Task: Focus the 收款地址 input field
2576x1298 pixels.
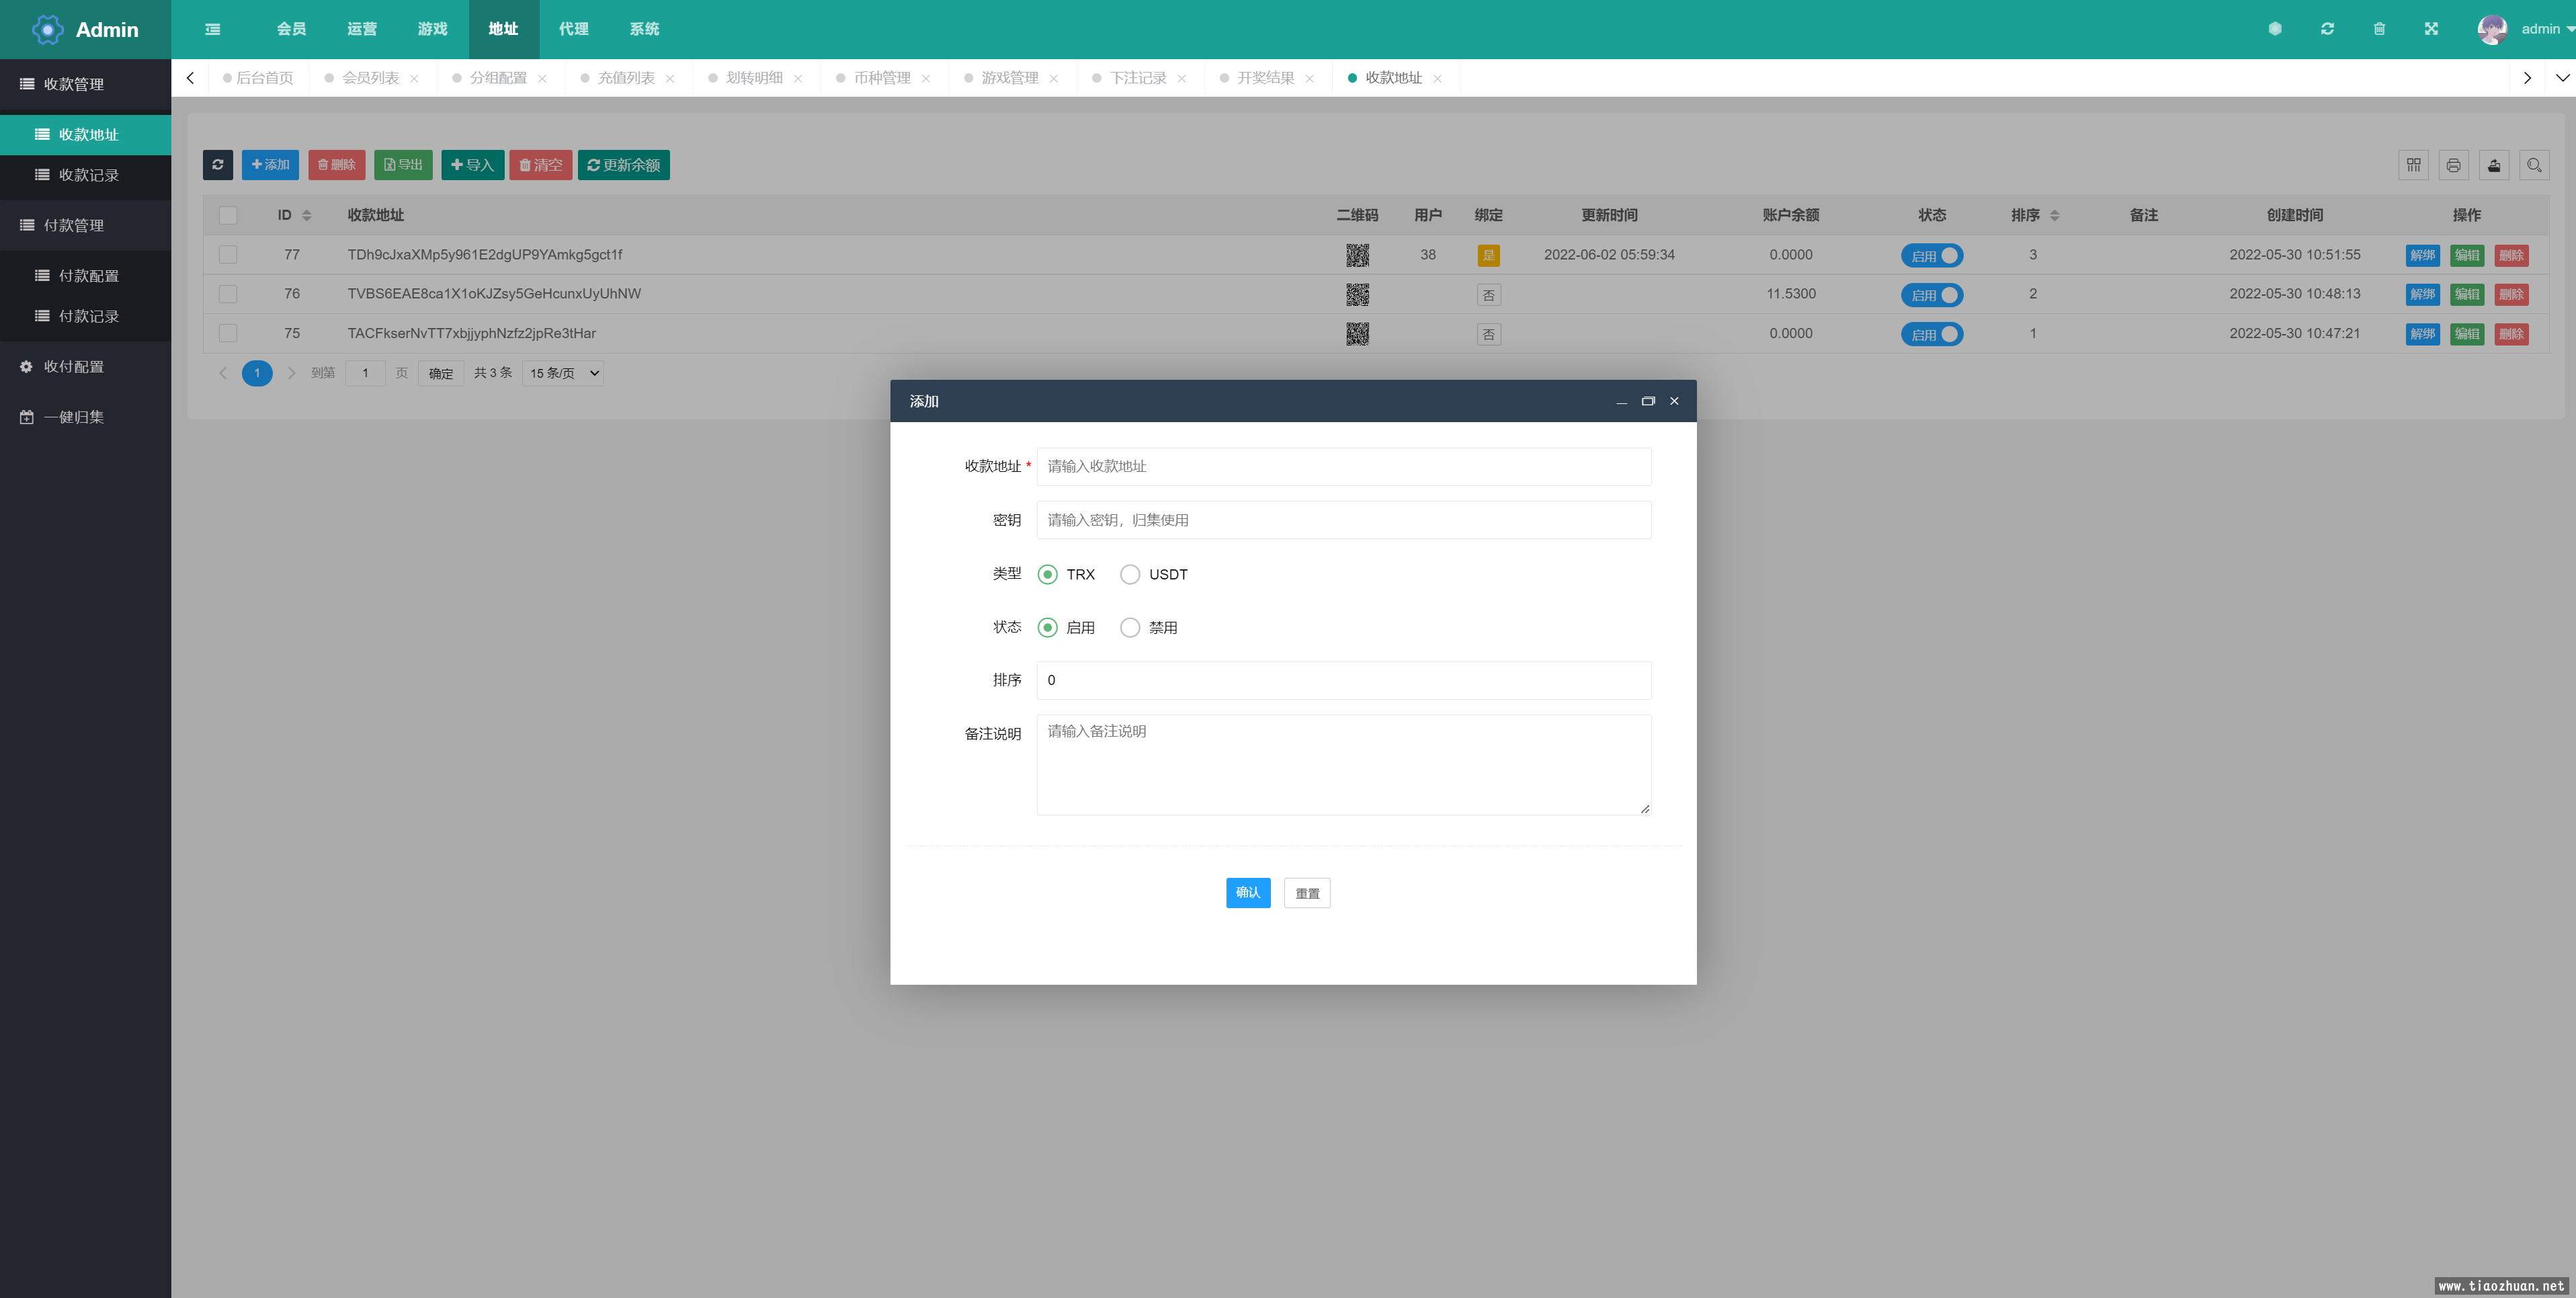Action: (x=1344, y=467)
